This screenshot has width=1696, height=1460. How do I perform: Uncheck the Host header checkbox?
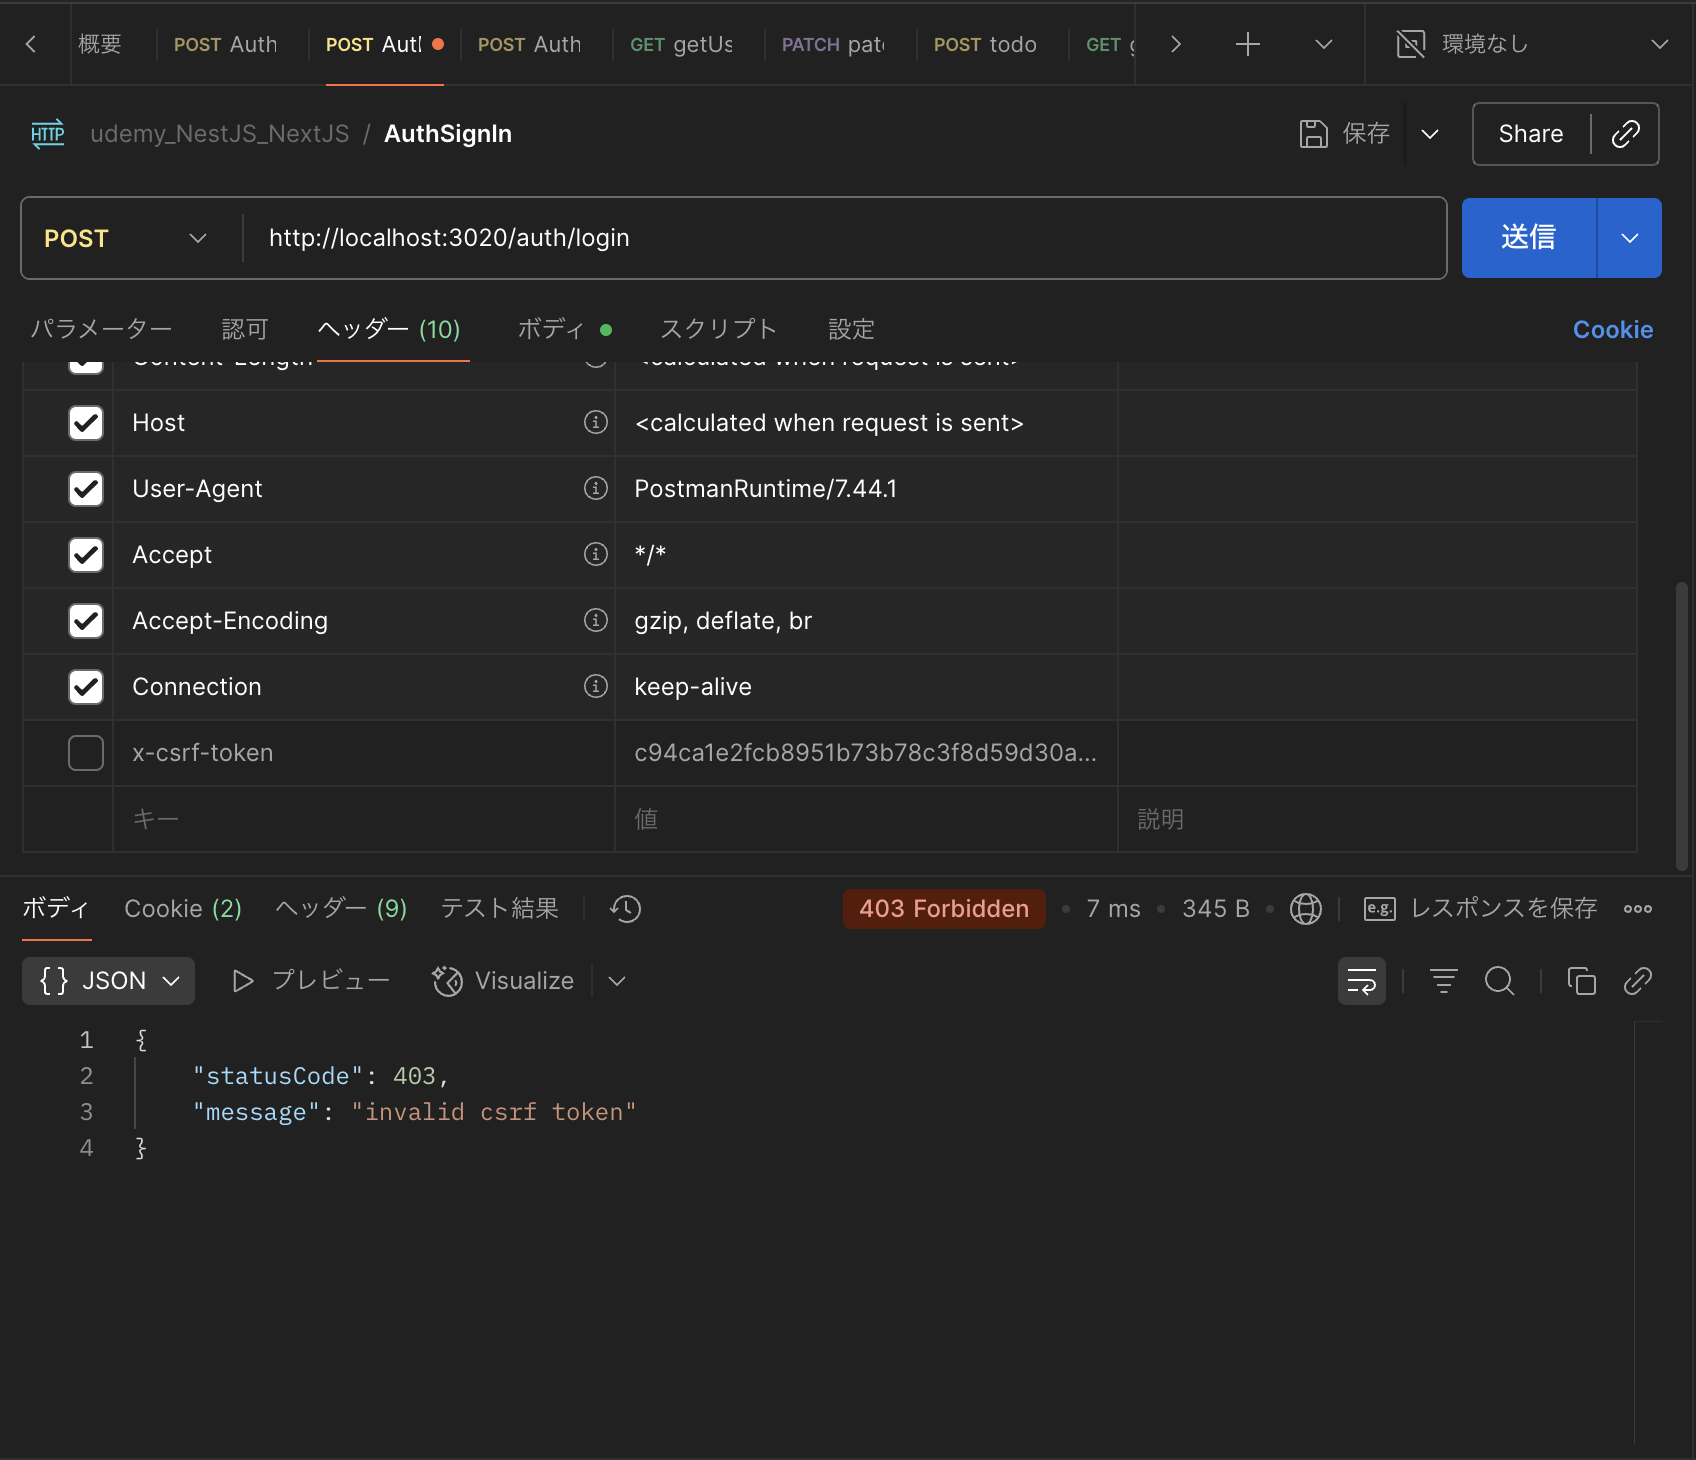click(86, 423)
